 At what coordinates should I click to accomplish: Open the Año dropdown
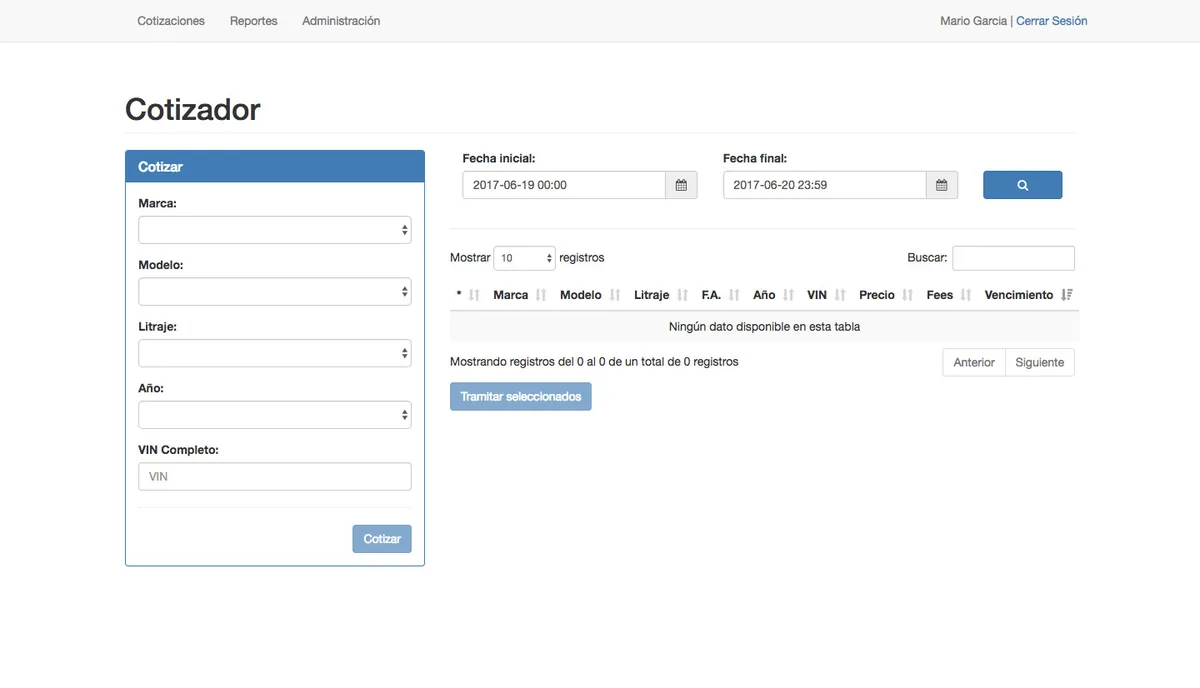click(275, 415)
